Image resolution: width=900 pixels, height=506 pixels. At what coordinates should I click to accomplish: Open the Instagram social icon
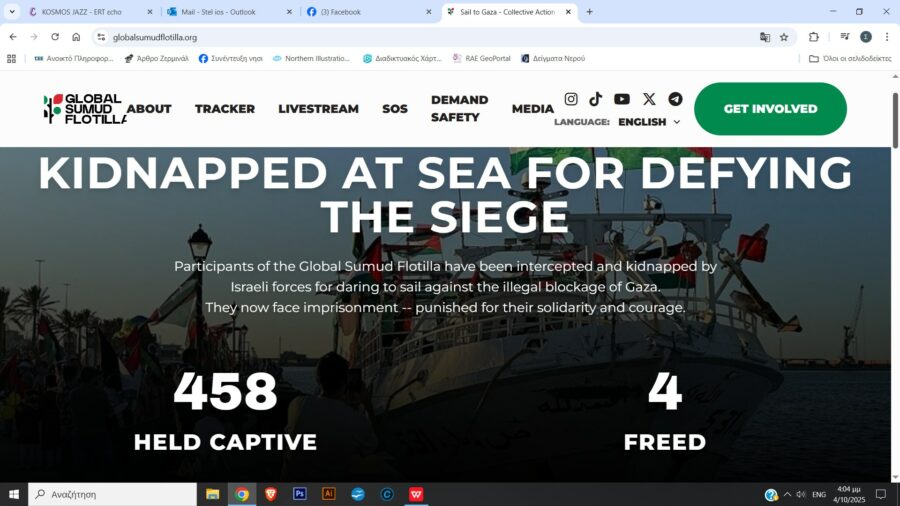point(571,99)
